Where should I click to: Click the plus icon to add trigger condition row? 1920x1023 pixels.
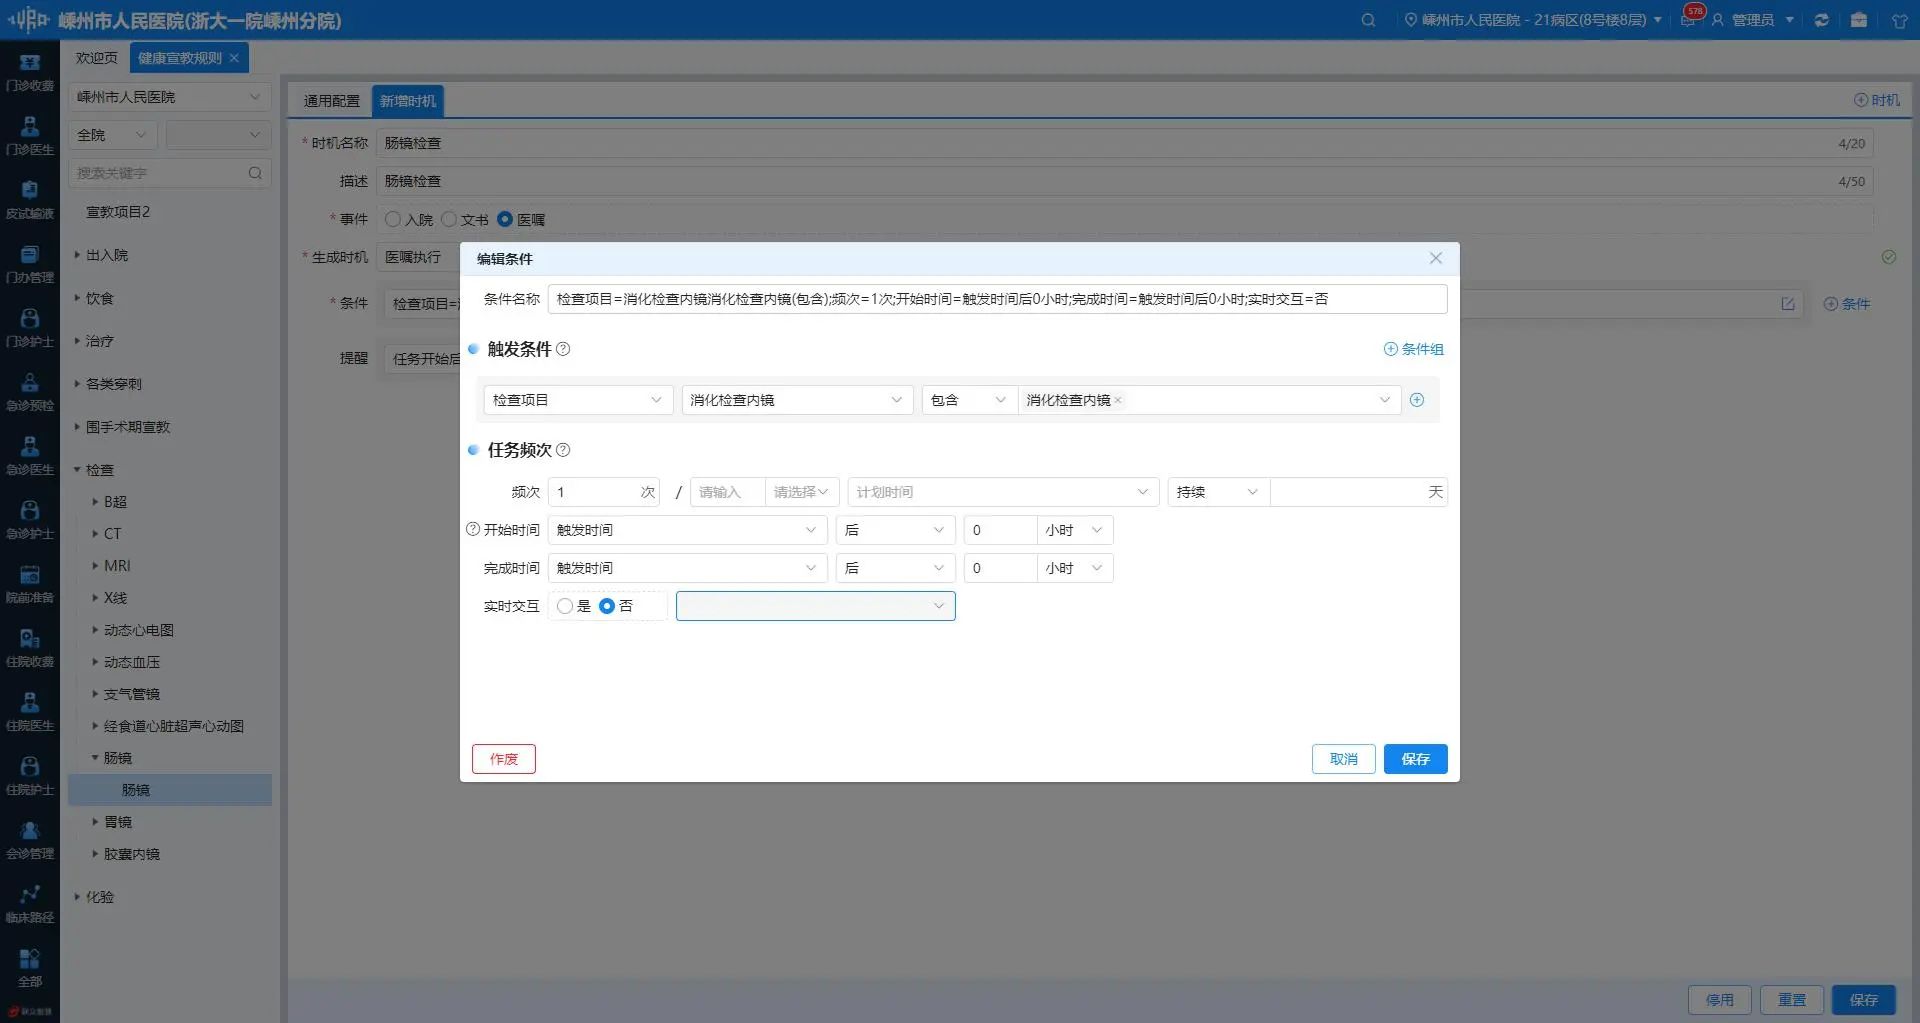click(1416, 400)
